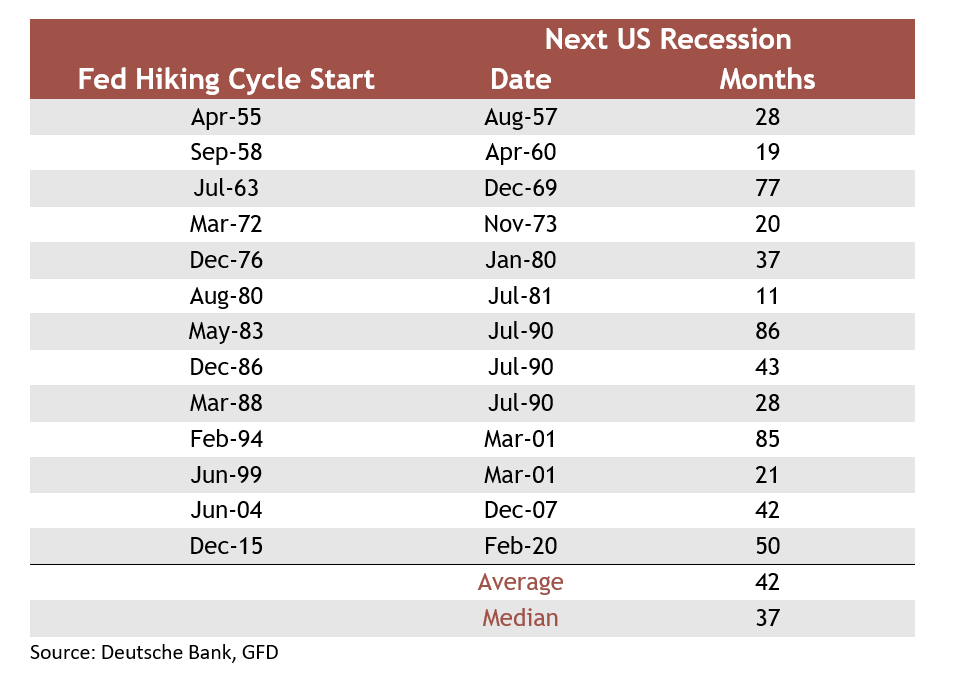Click the Feb-94 cycle start cell

(x=226, y=439)
